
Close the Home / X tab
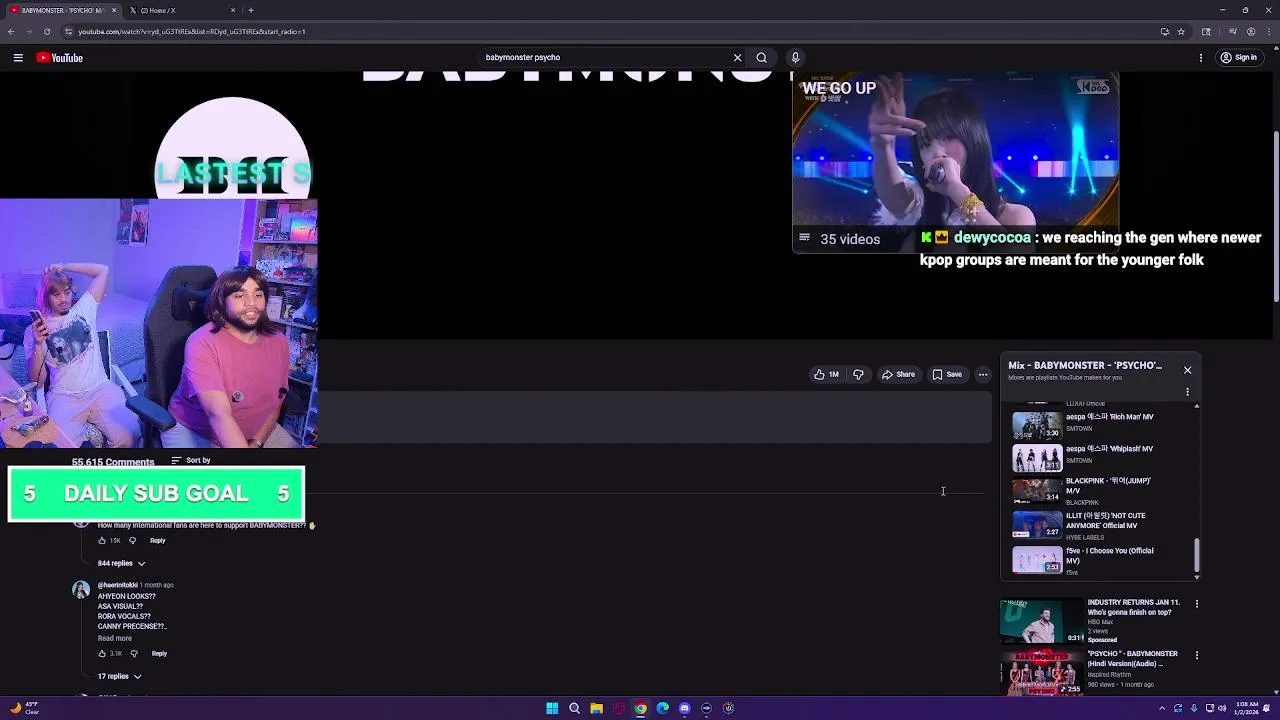point(233,10)
